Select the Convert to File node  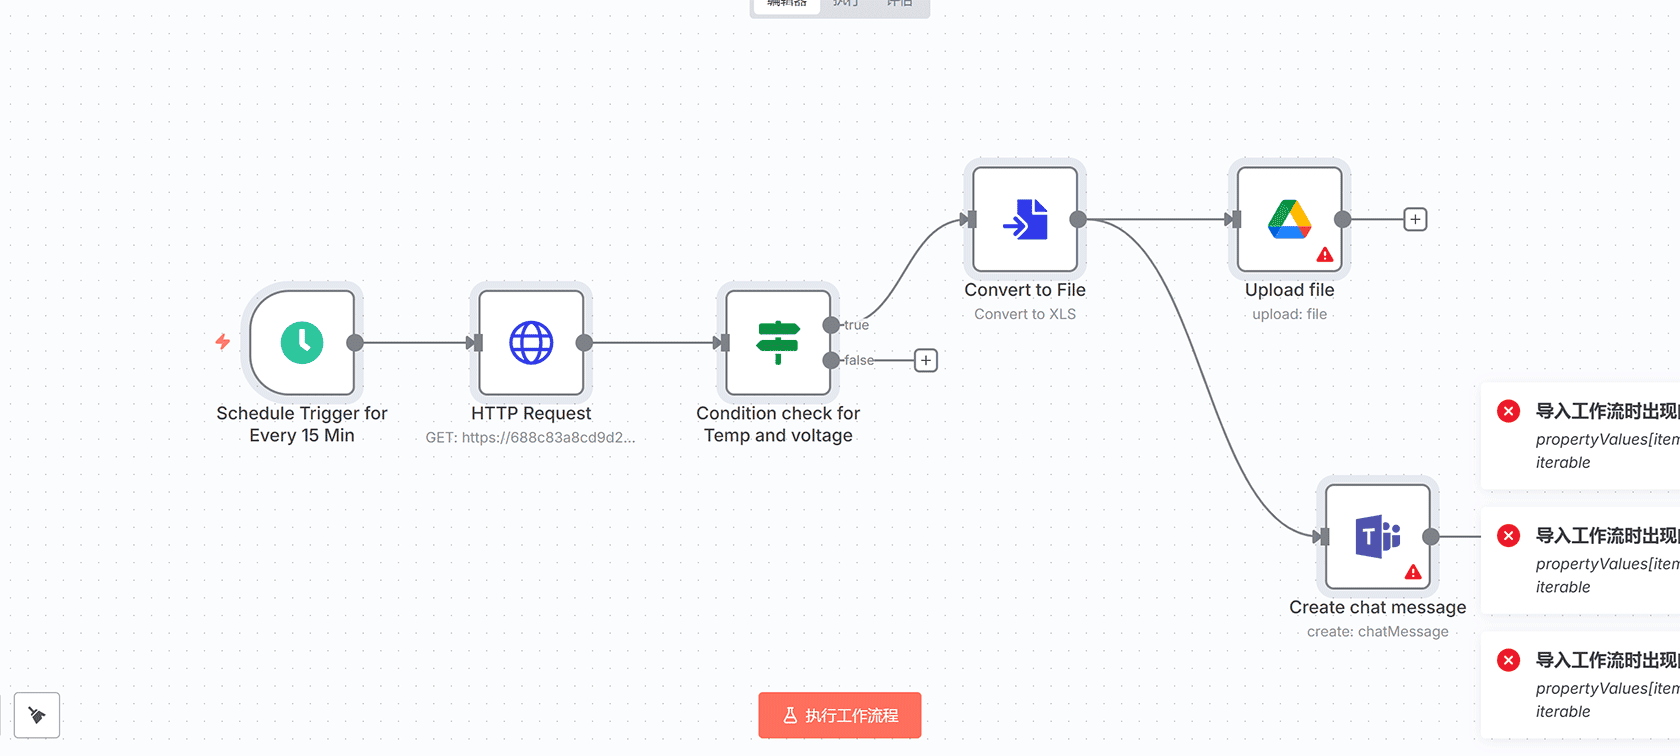point(1025,219)
